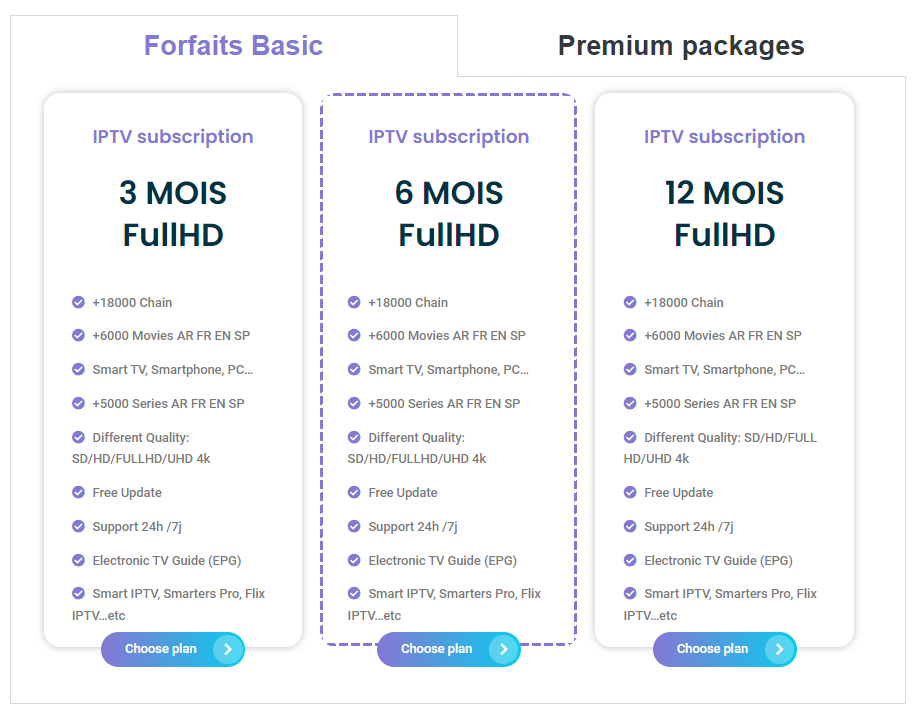Viewport: 918px width, 712px height.
Task: Choose the 12 MOIS FullHD plan
Action: pyautogui.click(x=712, y=649)
